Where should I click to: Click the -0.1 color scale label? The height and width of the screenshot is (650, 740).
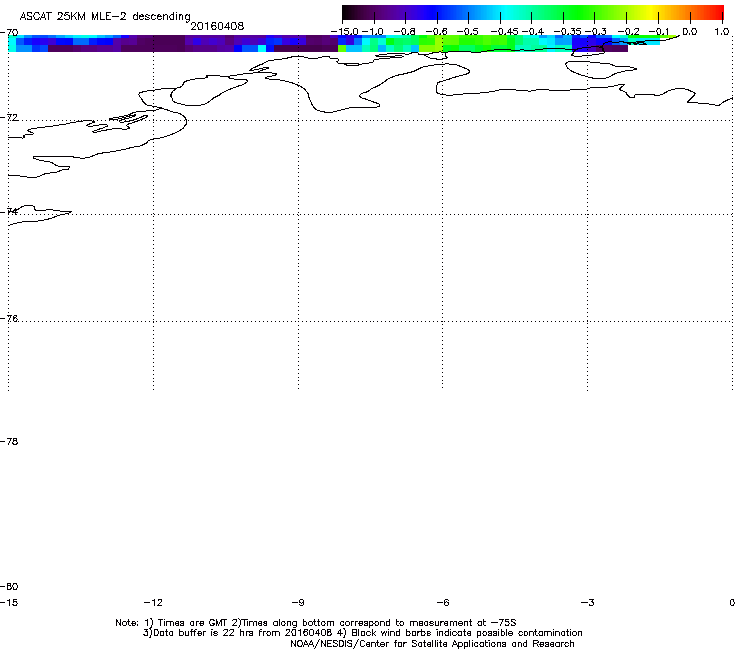coord(659,32)
